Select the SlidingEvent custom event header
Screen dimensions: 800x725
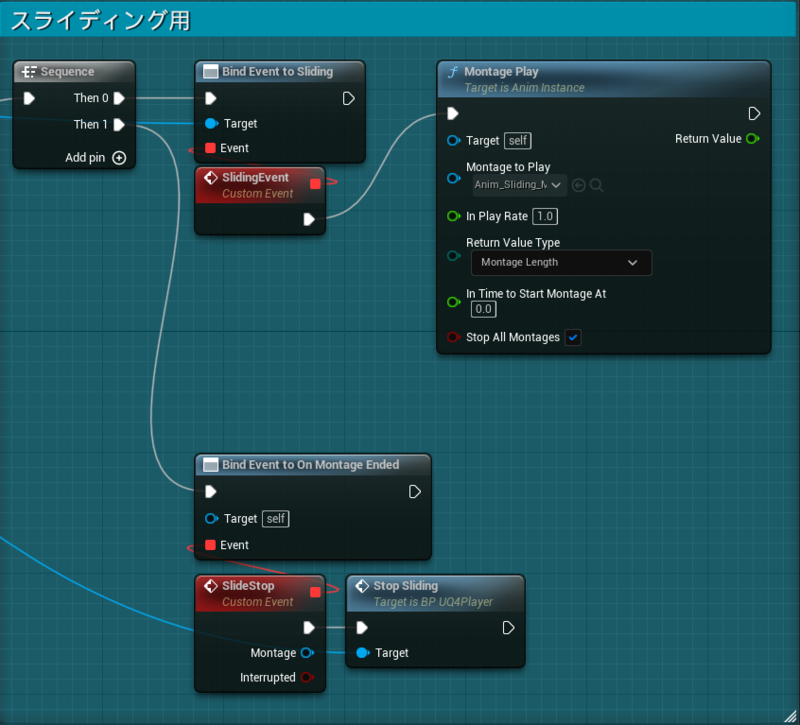click(260, 185)
